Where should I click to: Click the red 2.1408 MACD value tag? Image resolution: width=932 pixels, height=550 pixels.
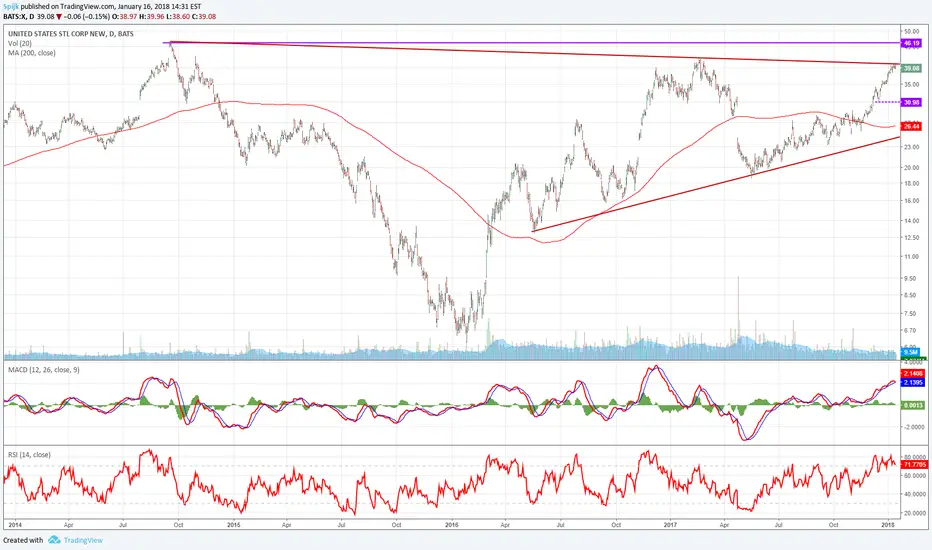coord(913,373)
